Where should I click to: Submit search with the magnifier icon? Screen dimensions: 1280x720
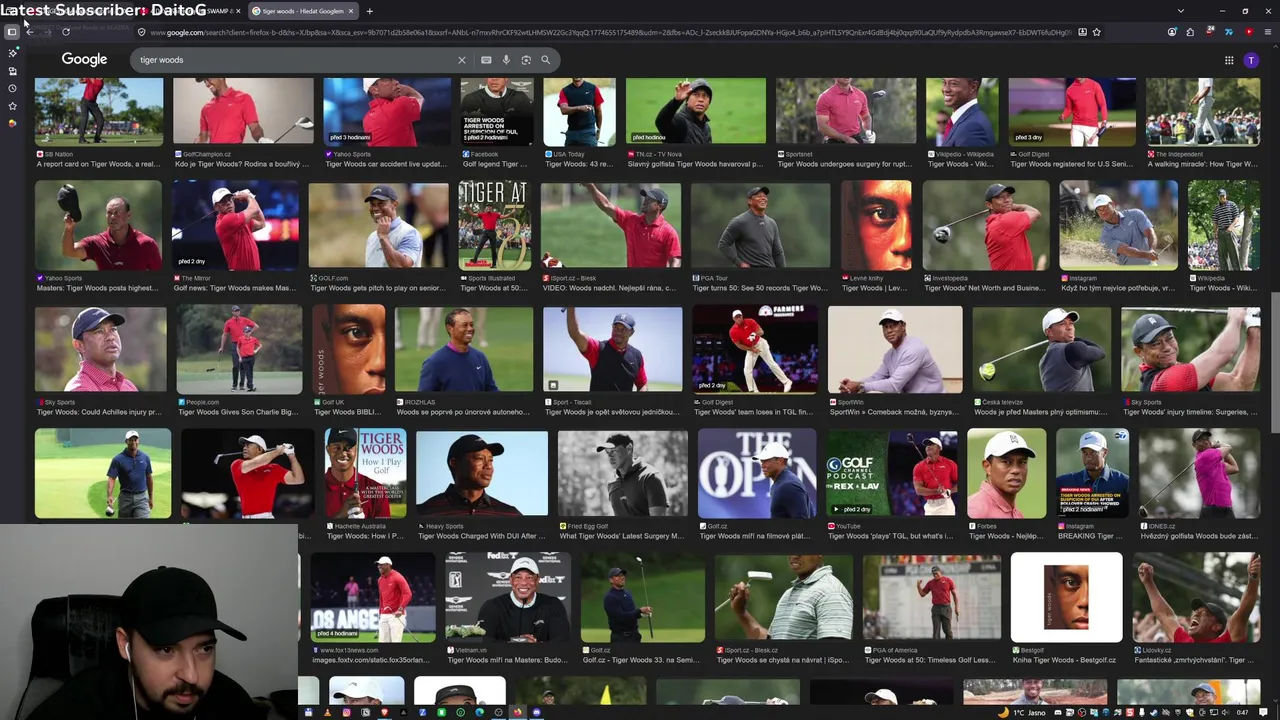click(545, 60)
